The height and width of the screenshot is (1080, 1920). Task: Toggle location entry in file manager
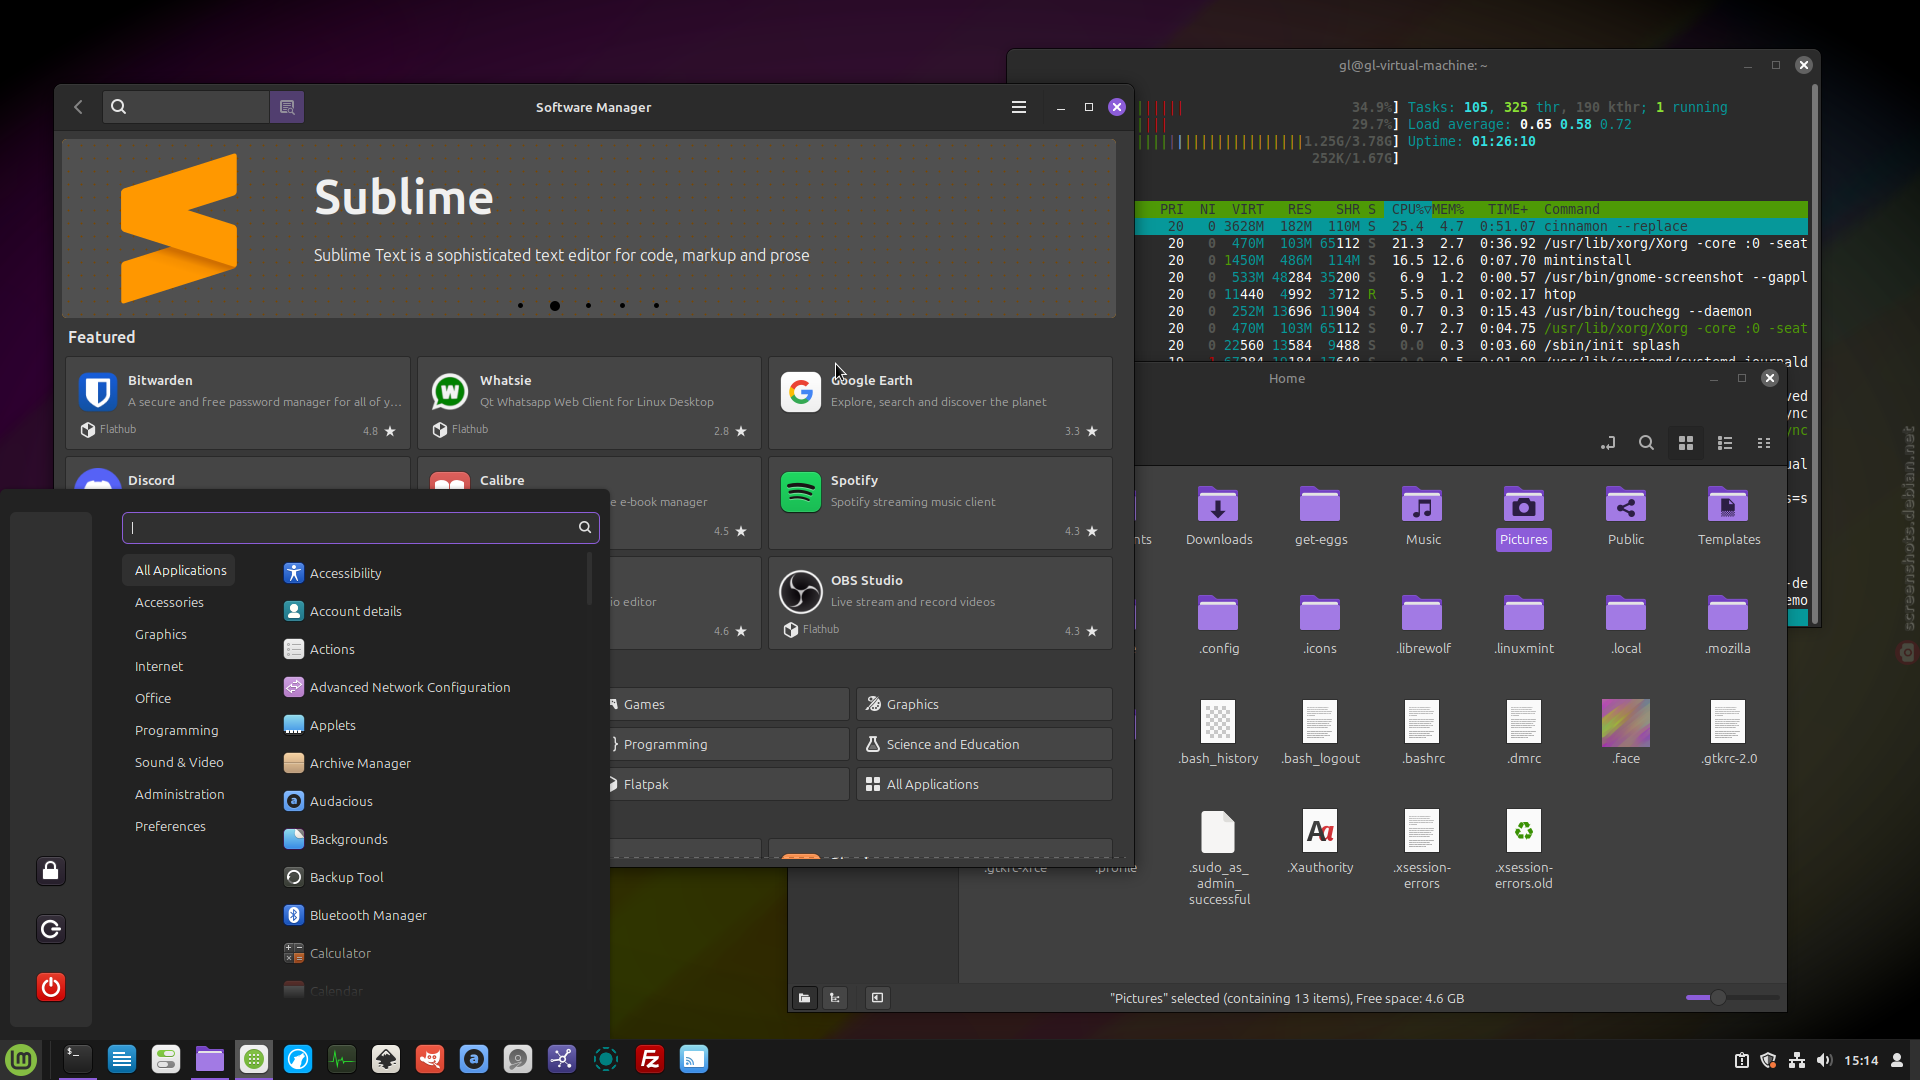coord(1607,443)
